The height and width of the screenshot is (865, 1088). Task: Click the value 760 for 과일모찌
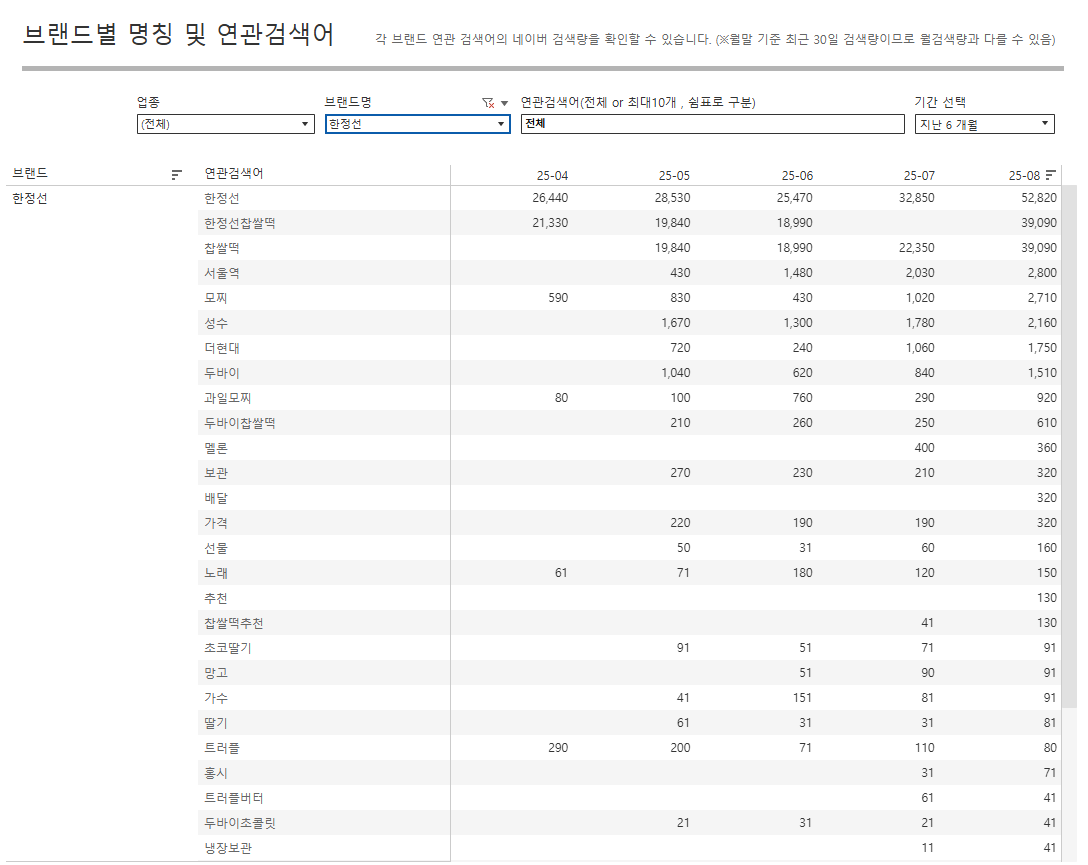802,397
